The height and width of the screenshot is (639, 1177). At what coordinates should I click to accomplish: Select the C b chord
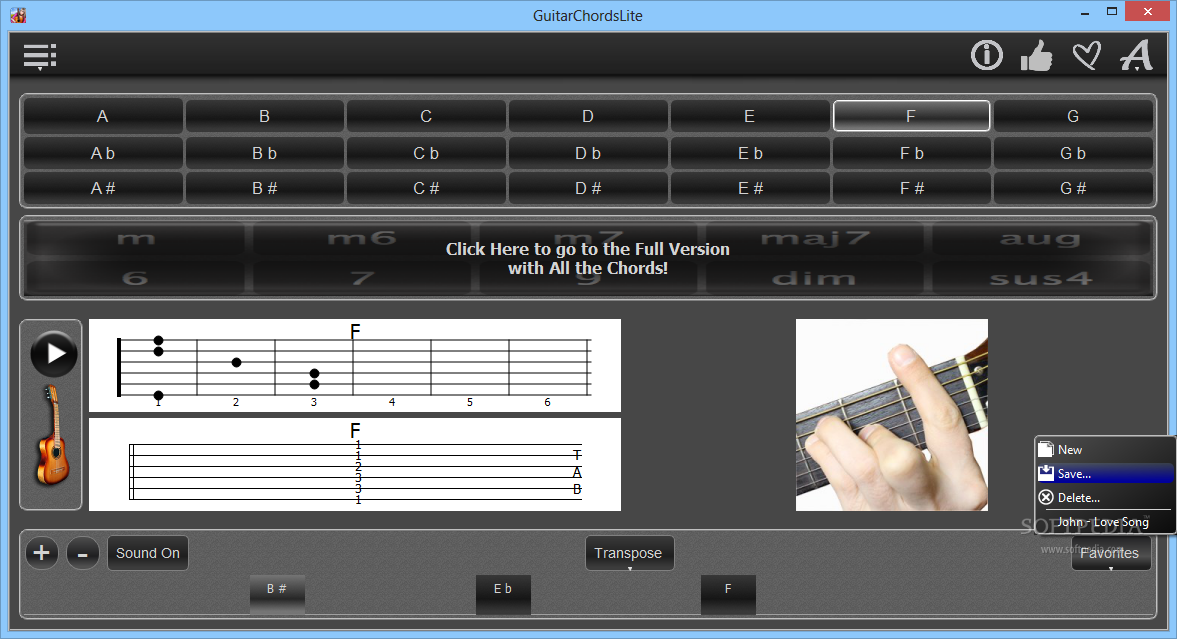426,153
